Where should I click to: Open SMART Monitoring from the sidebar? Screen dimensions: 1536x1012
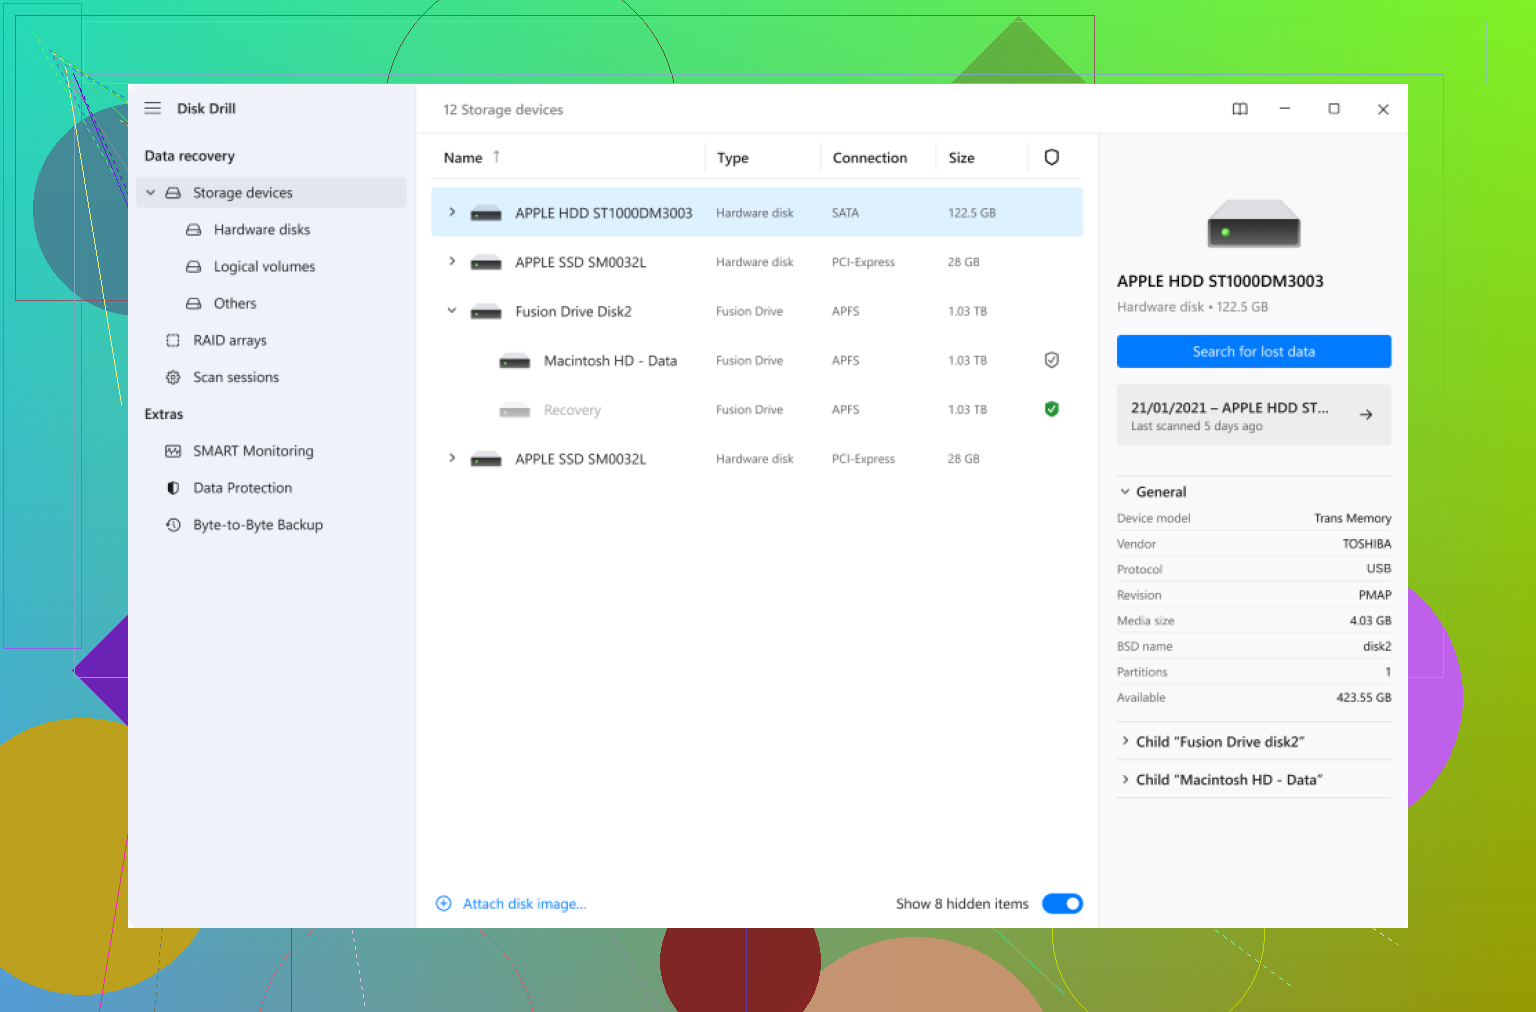252,451
